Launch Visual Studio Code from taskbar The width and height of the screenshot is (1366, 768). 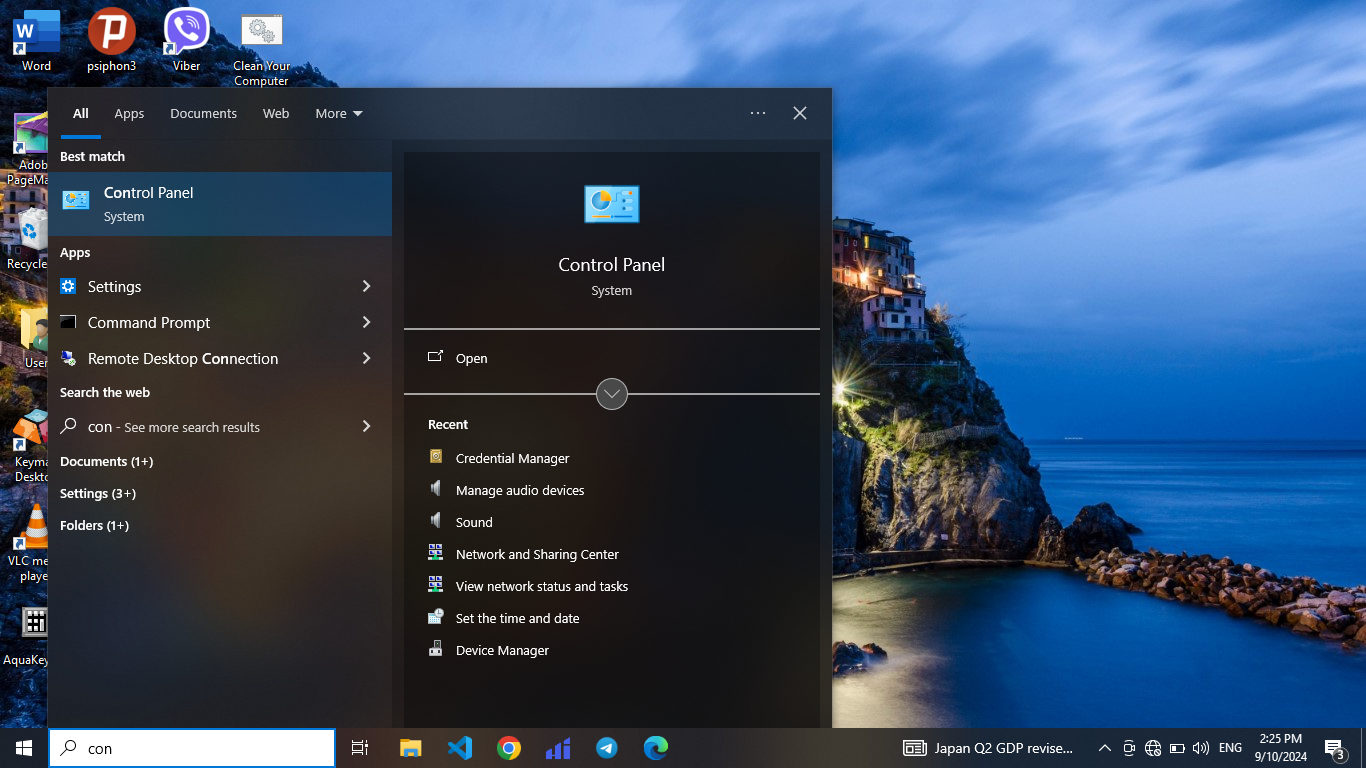(460, 748)
